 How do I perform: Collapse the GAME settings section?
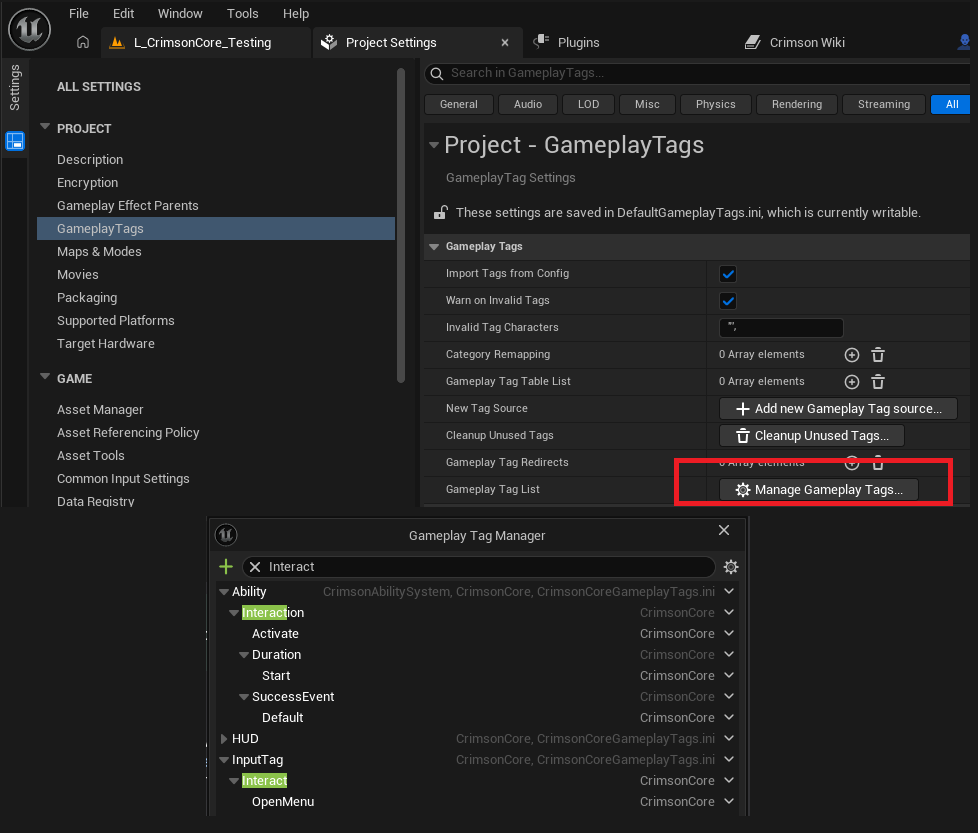coord(45,377)
